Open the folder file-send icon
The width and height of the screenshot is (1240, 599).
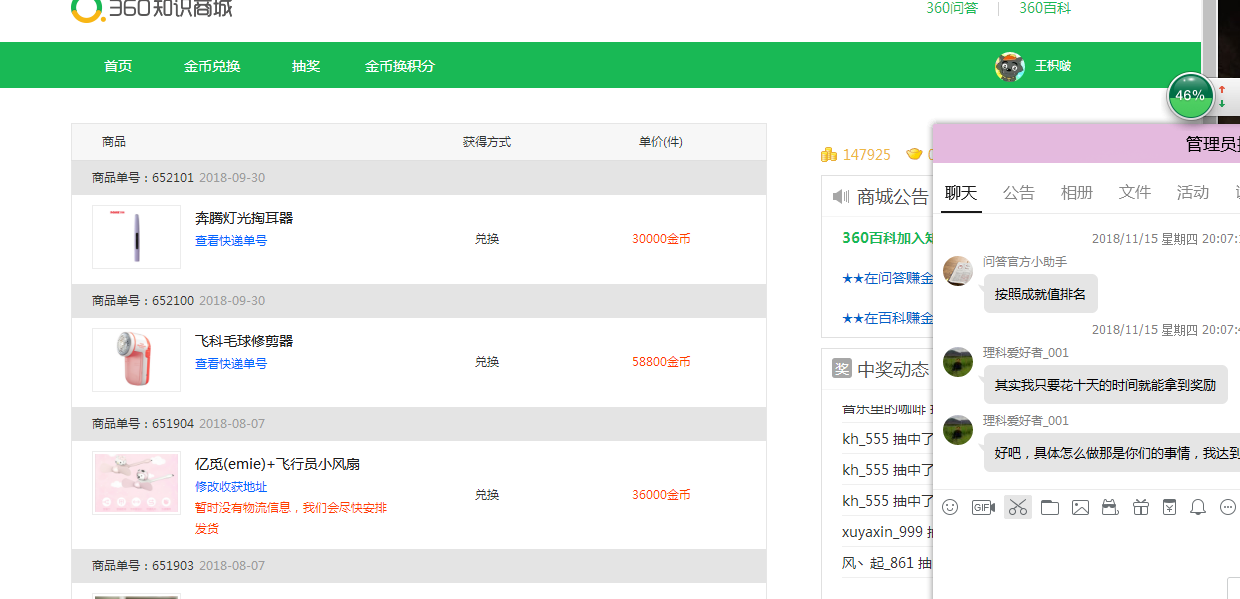[x=1049, y=507]
